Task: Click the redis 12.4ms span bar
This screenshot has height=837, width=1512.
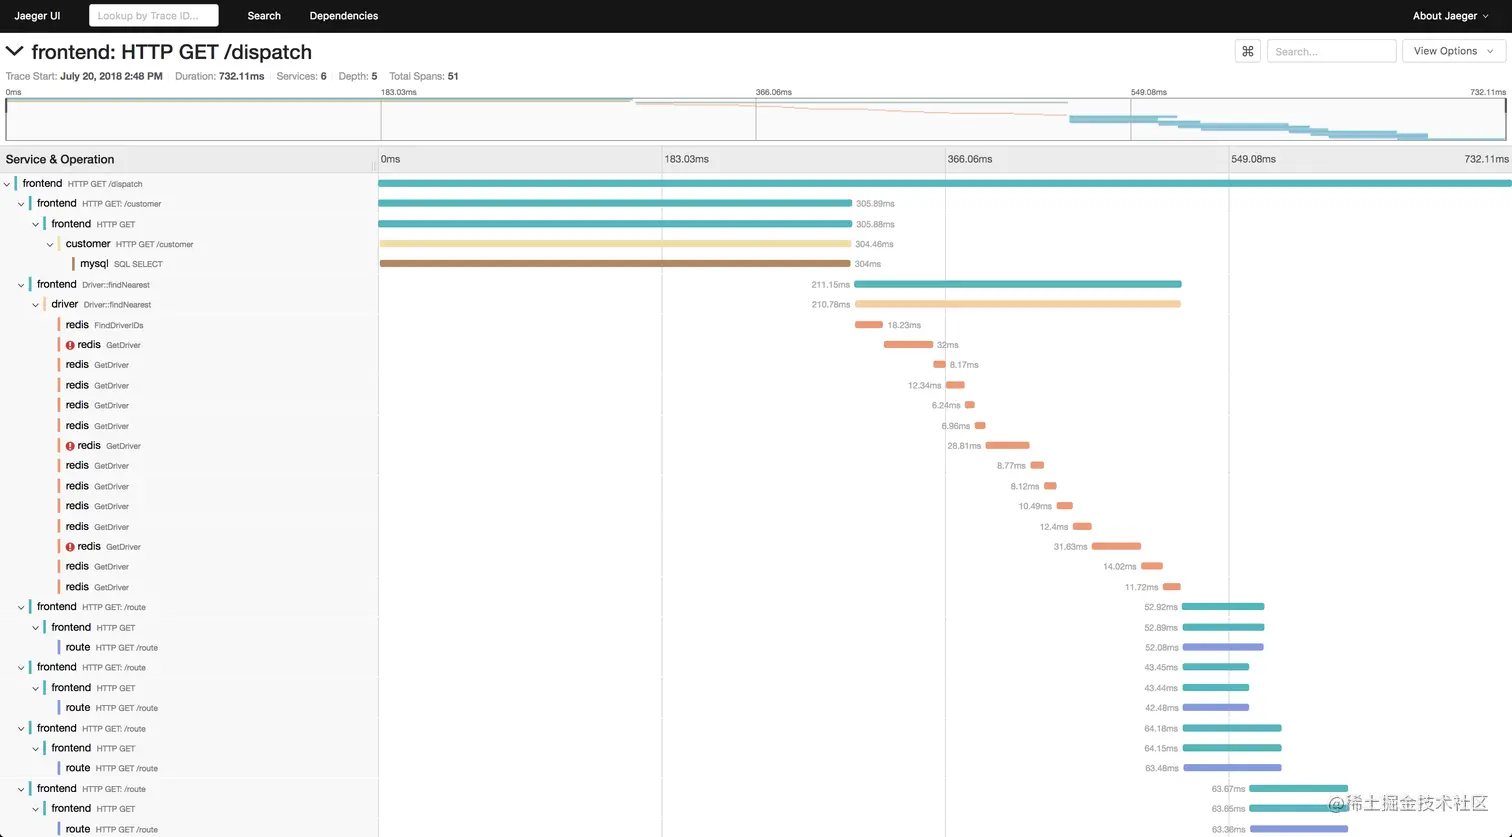Action: (x=1082, y=526)
